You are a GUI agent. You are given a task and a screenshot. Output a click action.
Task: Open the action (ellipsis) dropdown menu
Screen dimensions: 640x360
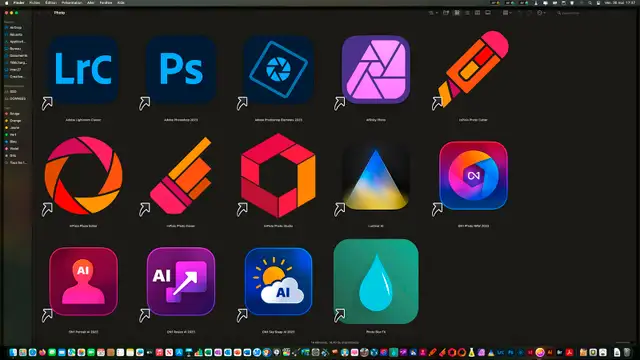click(541, 13)
